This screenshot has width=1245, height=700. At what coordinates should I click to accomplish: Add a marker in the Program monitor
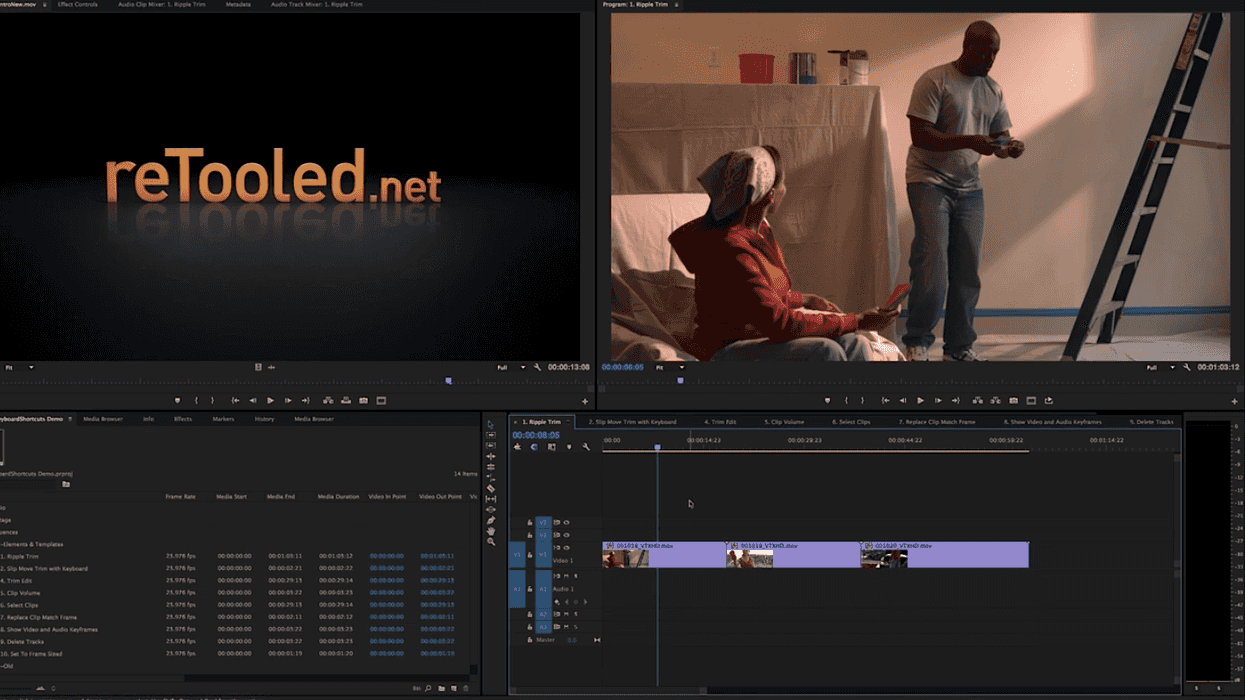pyautogui.click(x=827, y=401)
